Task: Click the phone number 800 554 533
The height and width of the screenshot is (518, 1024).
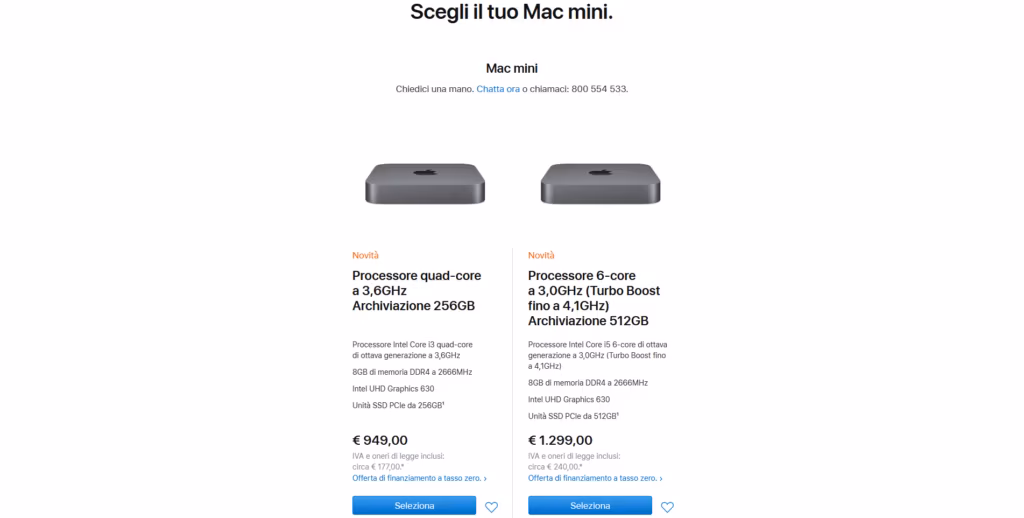Action: (x=599, y=89)
